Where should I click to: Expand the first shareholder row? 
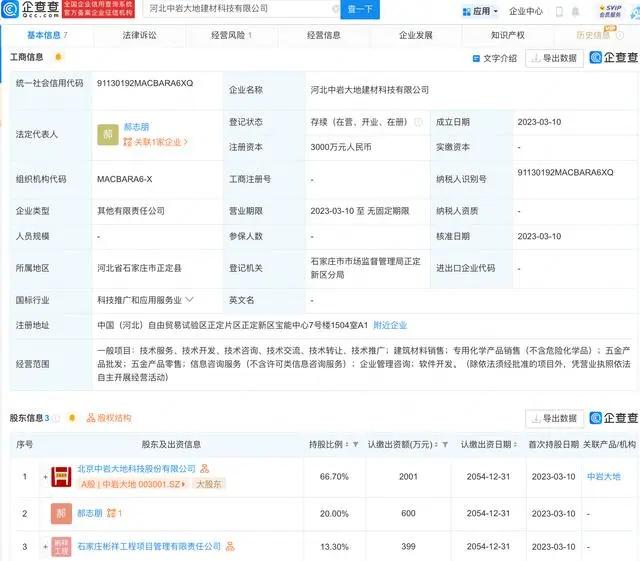tap(45, 477)
